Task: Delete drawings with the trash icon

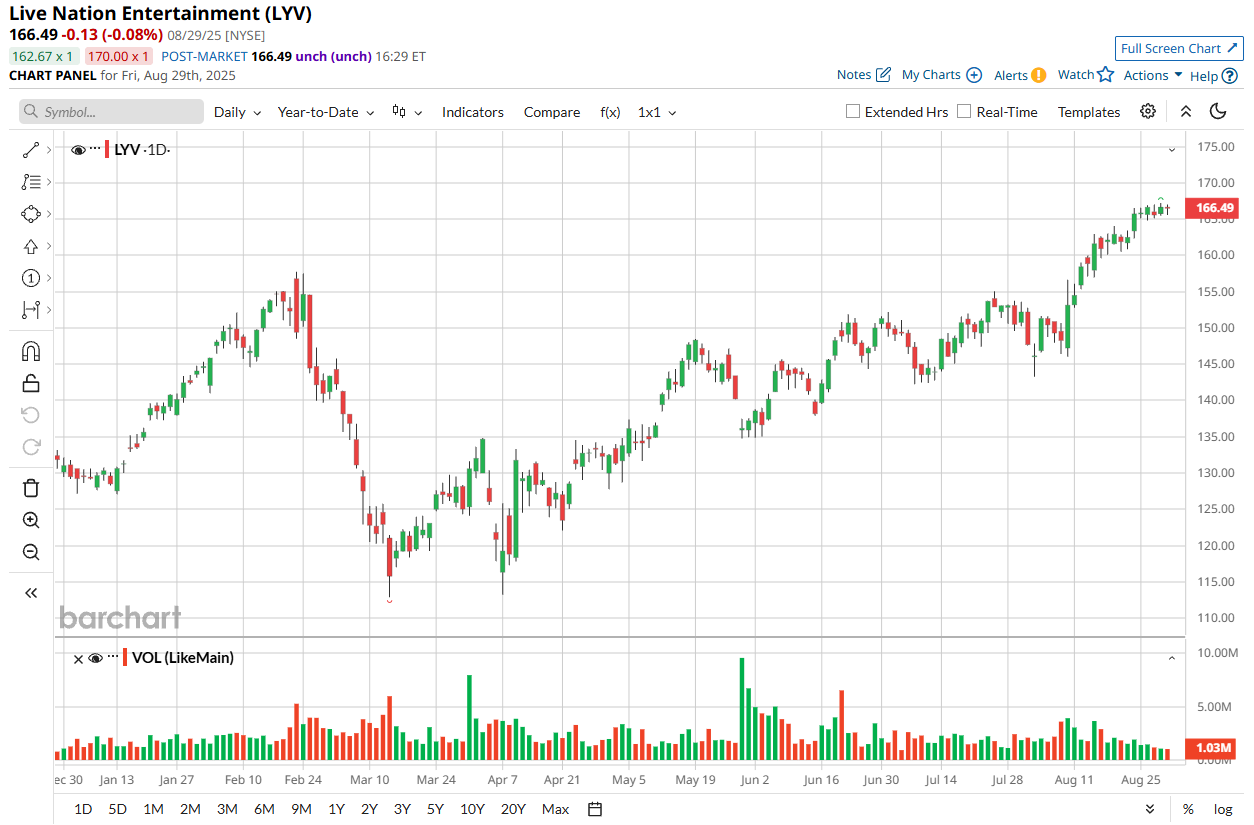Action: 30,488
